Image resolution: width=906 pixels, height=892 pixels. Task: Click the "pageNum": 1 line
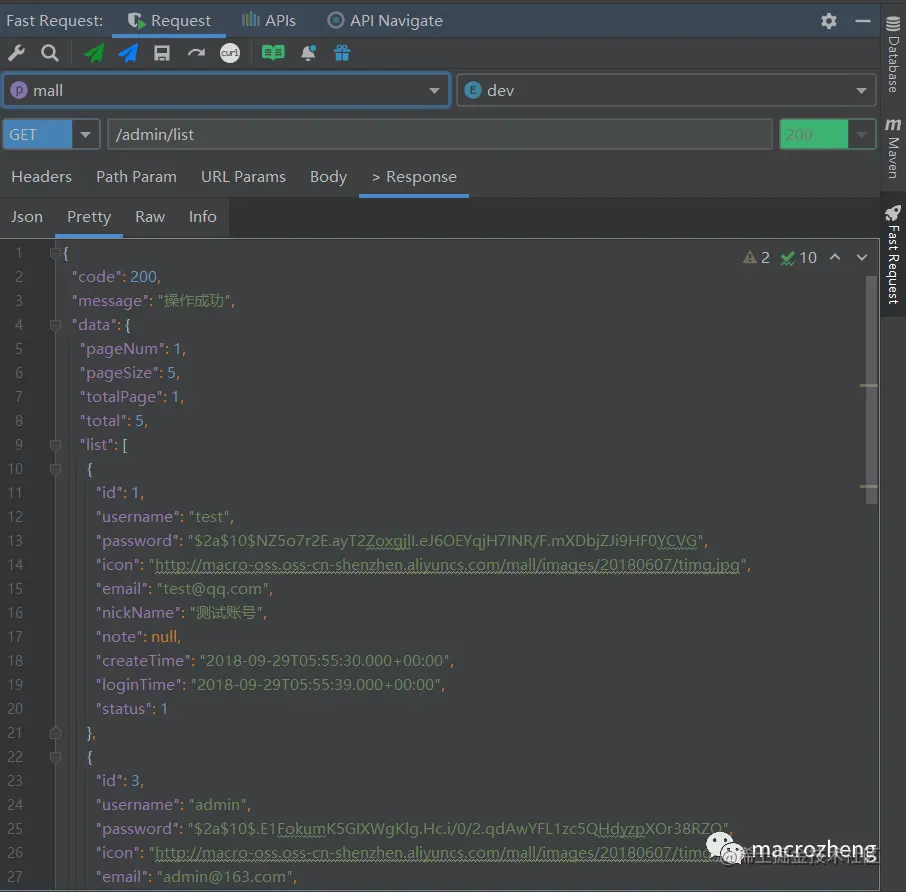(133, 349)
